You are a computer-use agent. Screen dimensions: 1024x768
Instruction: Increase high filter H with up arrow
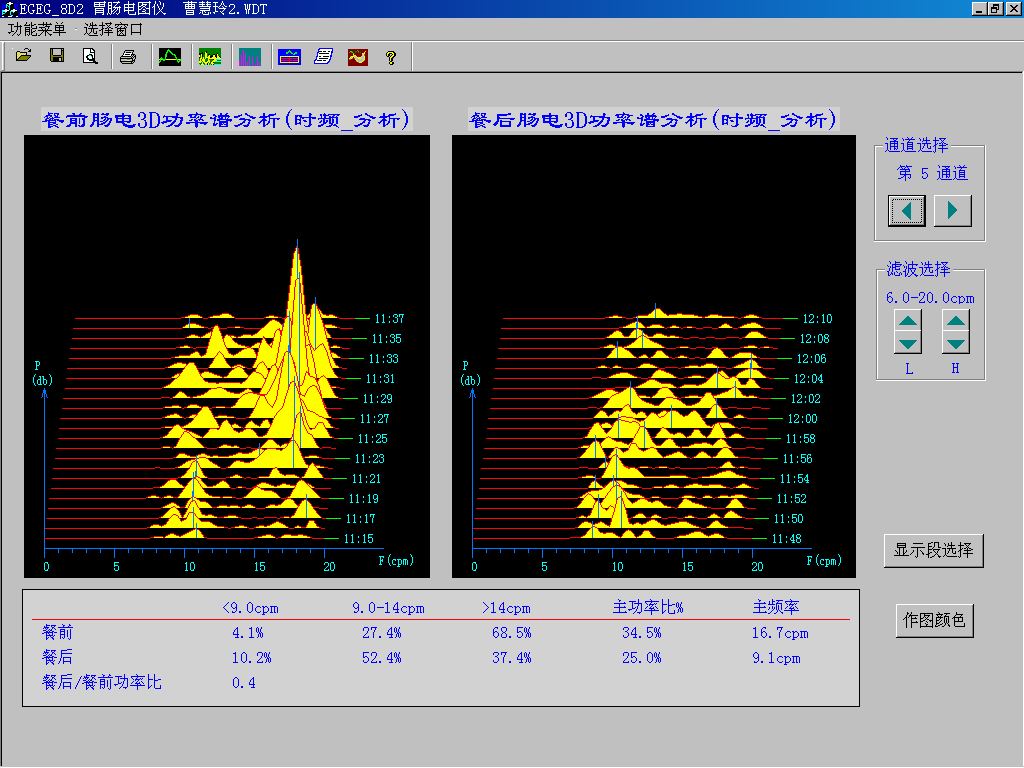pyautogui.click(x=956, y=321)
